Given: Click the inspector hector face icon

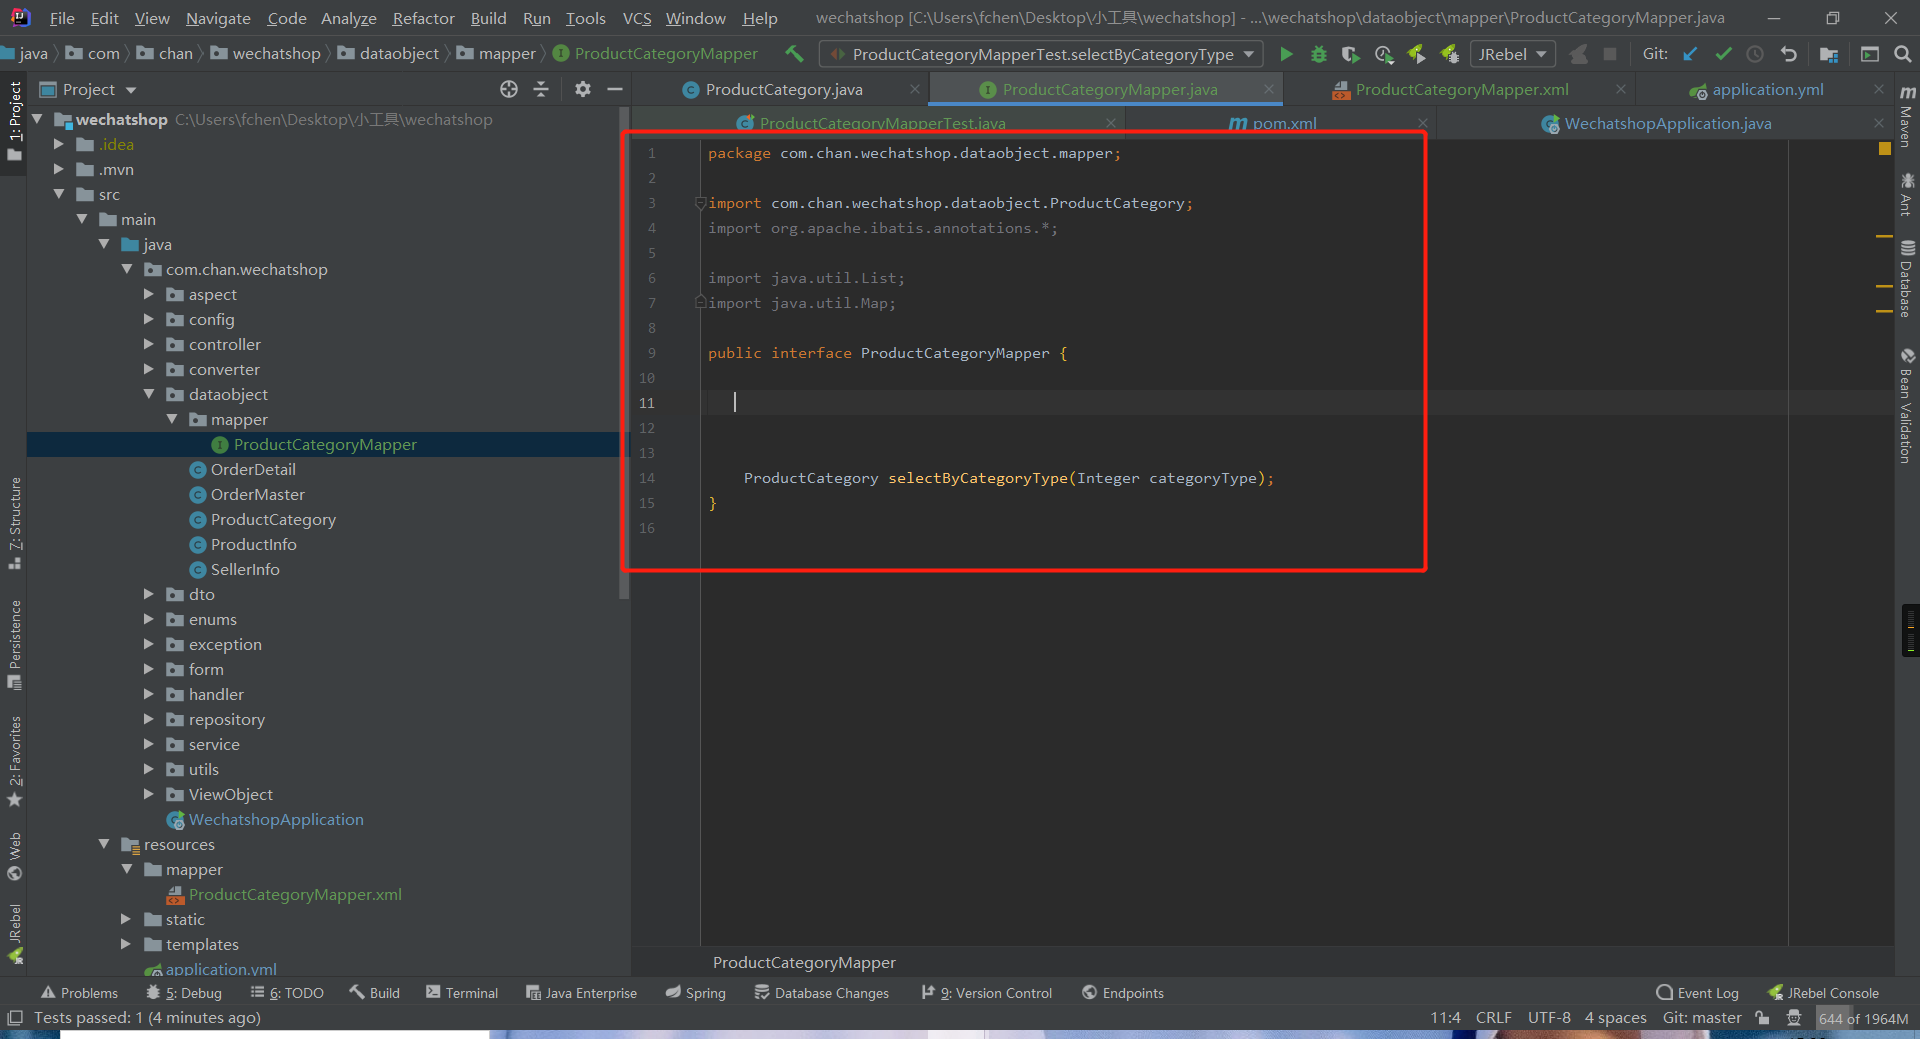Looking at the screenshot, I should tap(1794, 1018).
